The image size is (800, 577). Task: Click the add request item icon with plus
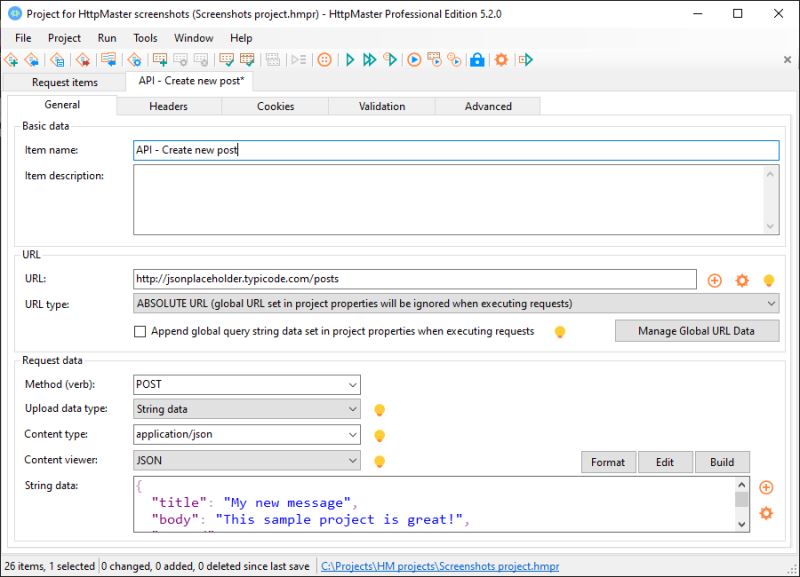(x=160, y=60)
